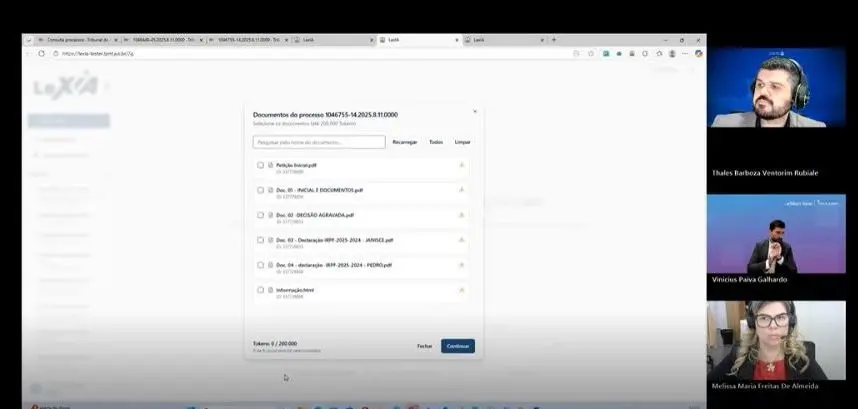Download the IRPF JANISEE declaration file

point(461,240)
